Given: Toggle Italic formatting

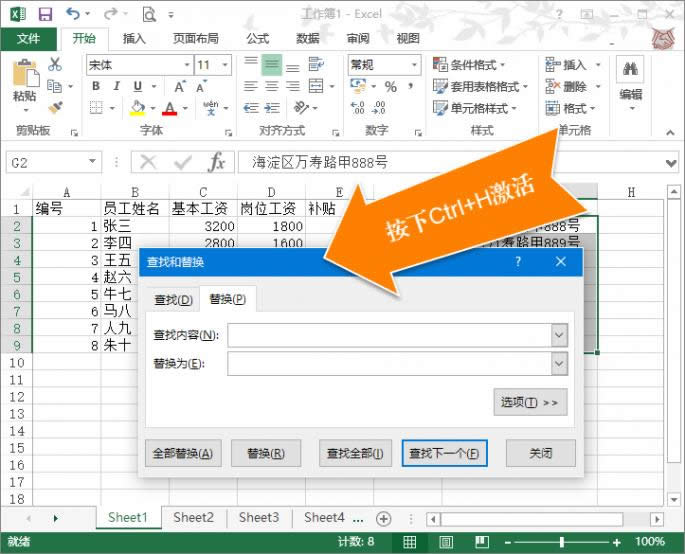Looking at the screenshot, I should [118, 87].
